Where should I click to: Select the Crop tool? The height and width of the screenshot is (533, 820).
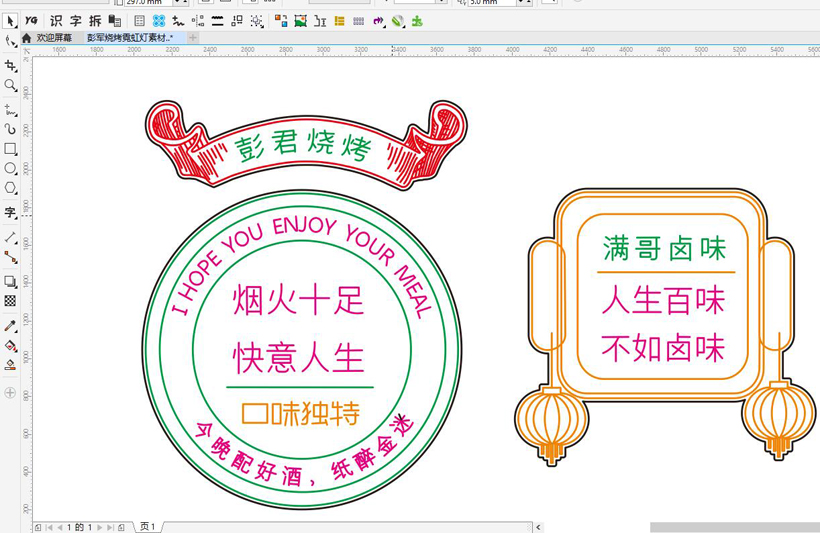pos(10,65)
